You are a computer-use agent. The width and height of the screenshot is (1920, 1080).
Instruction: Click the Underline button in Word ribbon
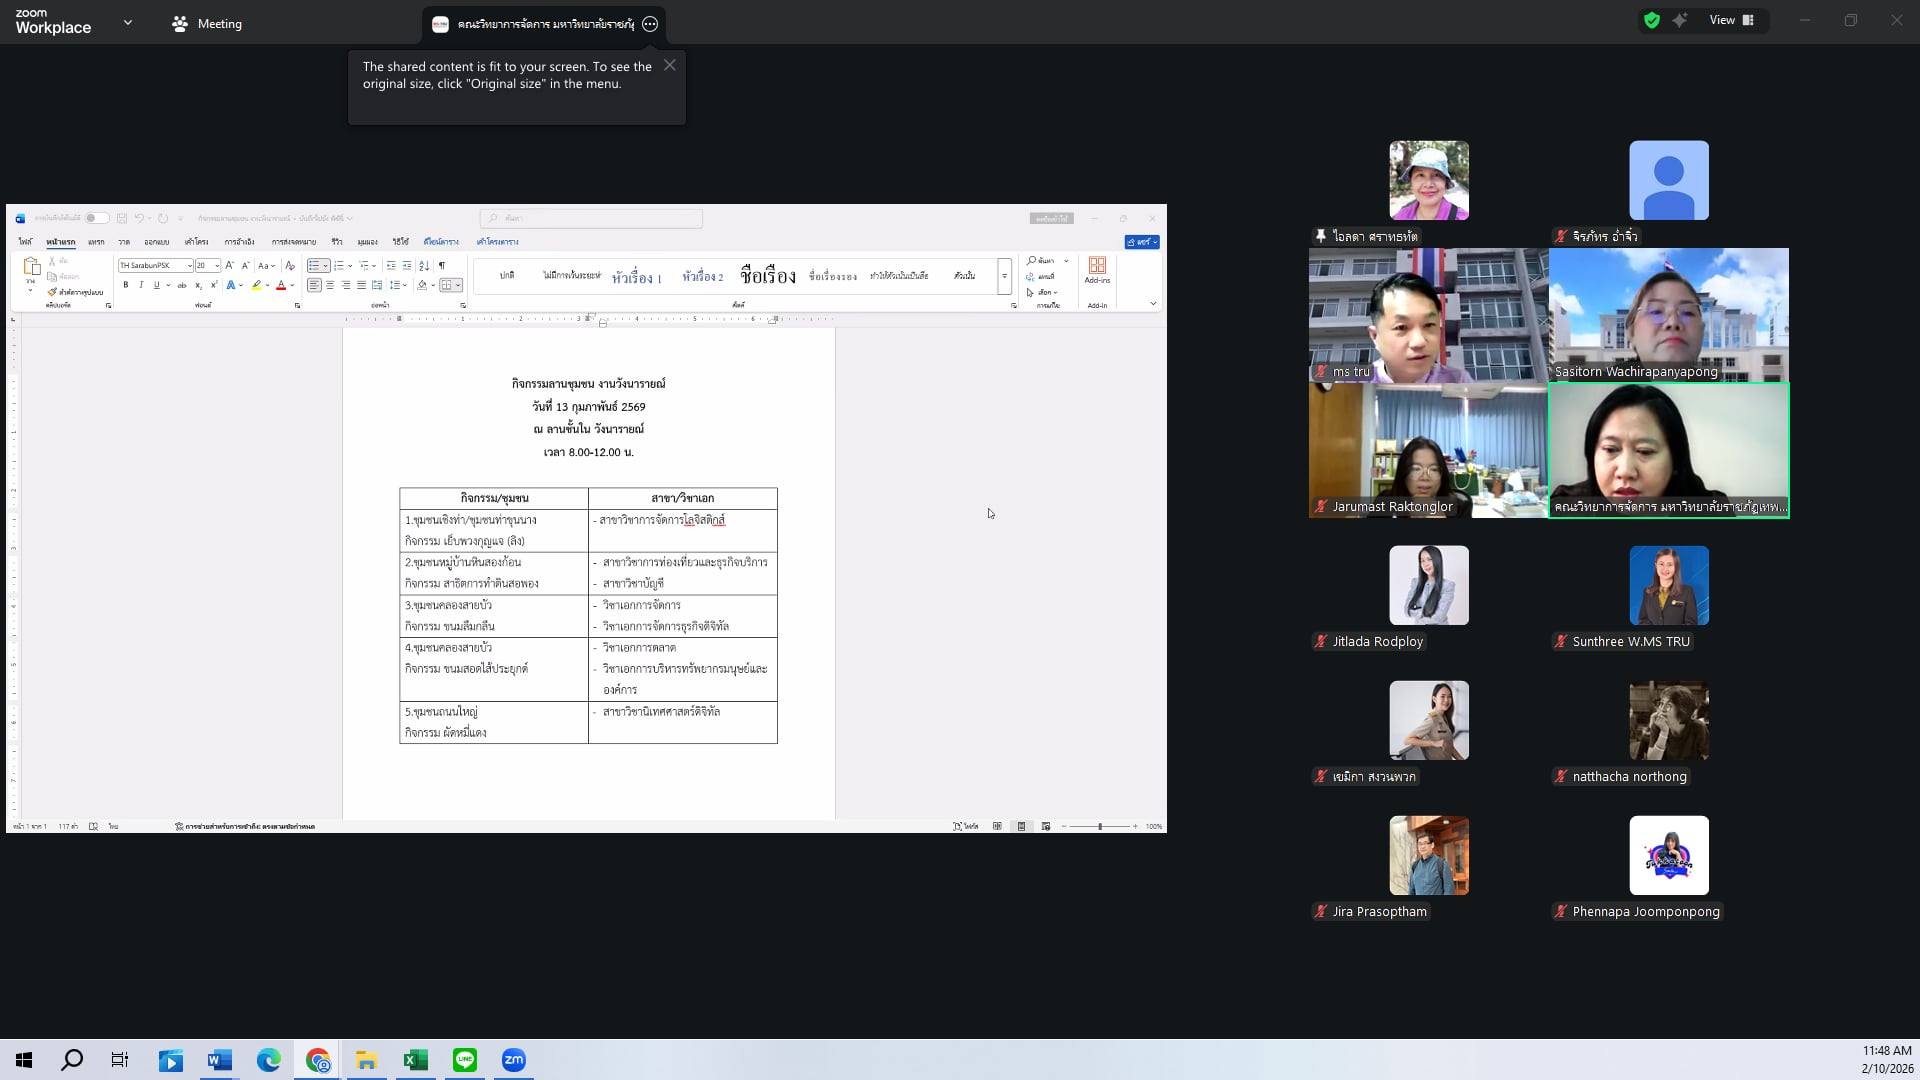click(x=156, y=285)
